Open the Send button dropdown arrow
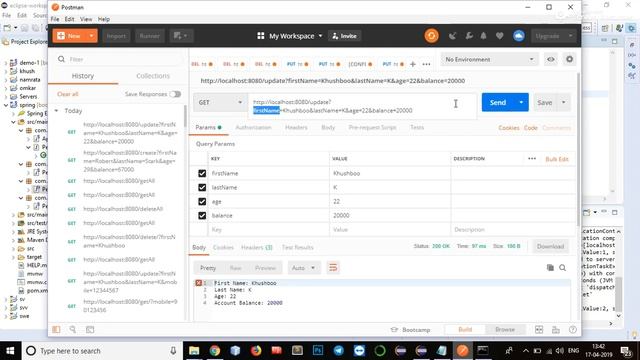Screen dimensions: 640x360 pyautogui.click(x=521, y=102)
